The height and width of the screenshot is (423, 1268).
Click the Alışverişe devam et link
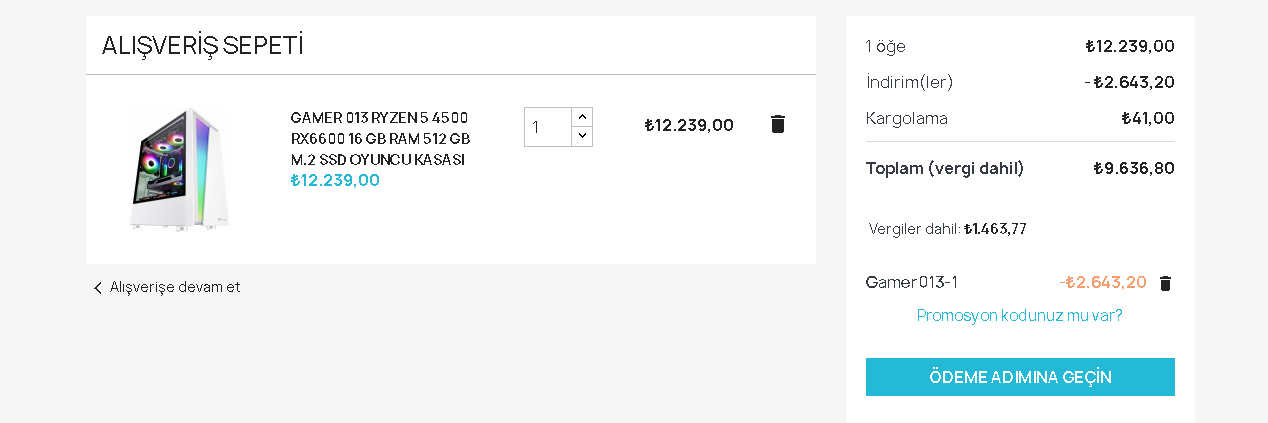175,287
